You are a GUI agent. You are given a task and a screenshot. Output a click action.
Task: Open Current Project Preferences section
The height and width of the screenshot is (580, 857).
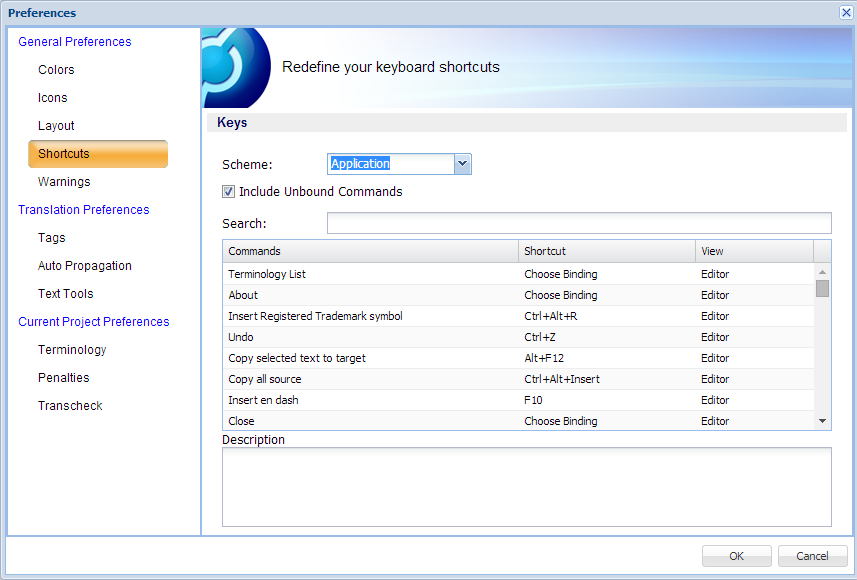(93, 321)
